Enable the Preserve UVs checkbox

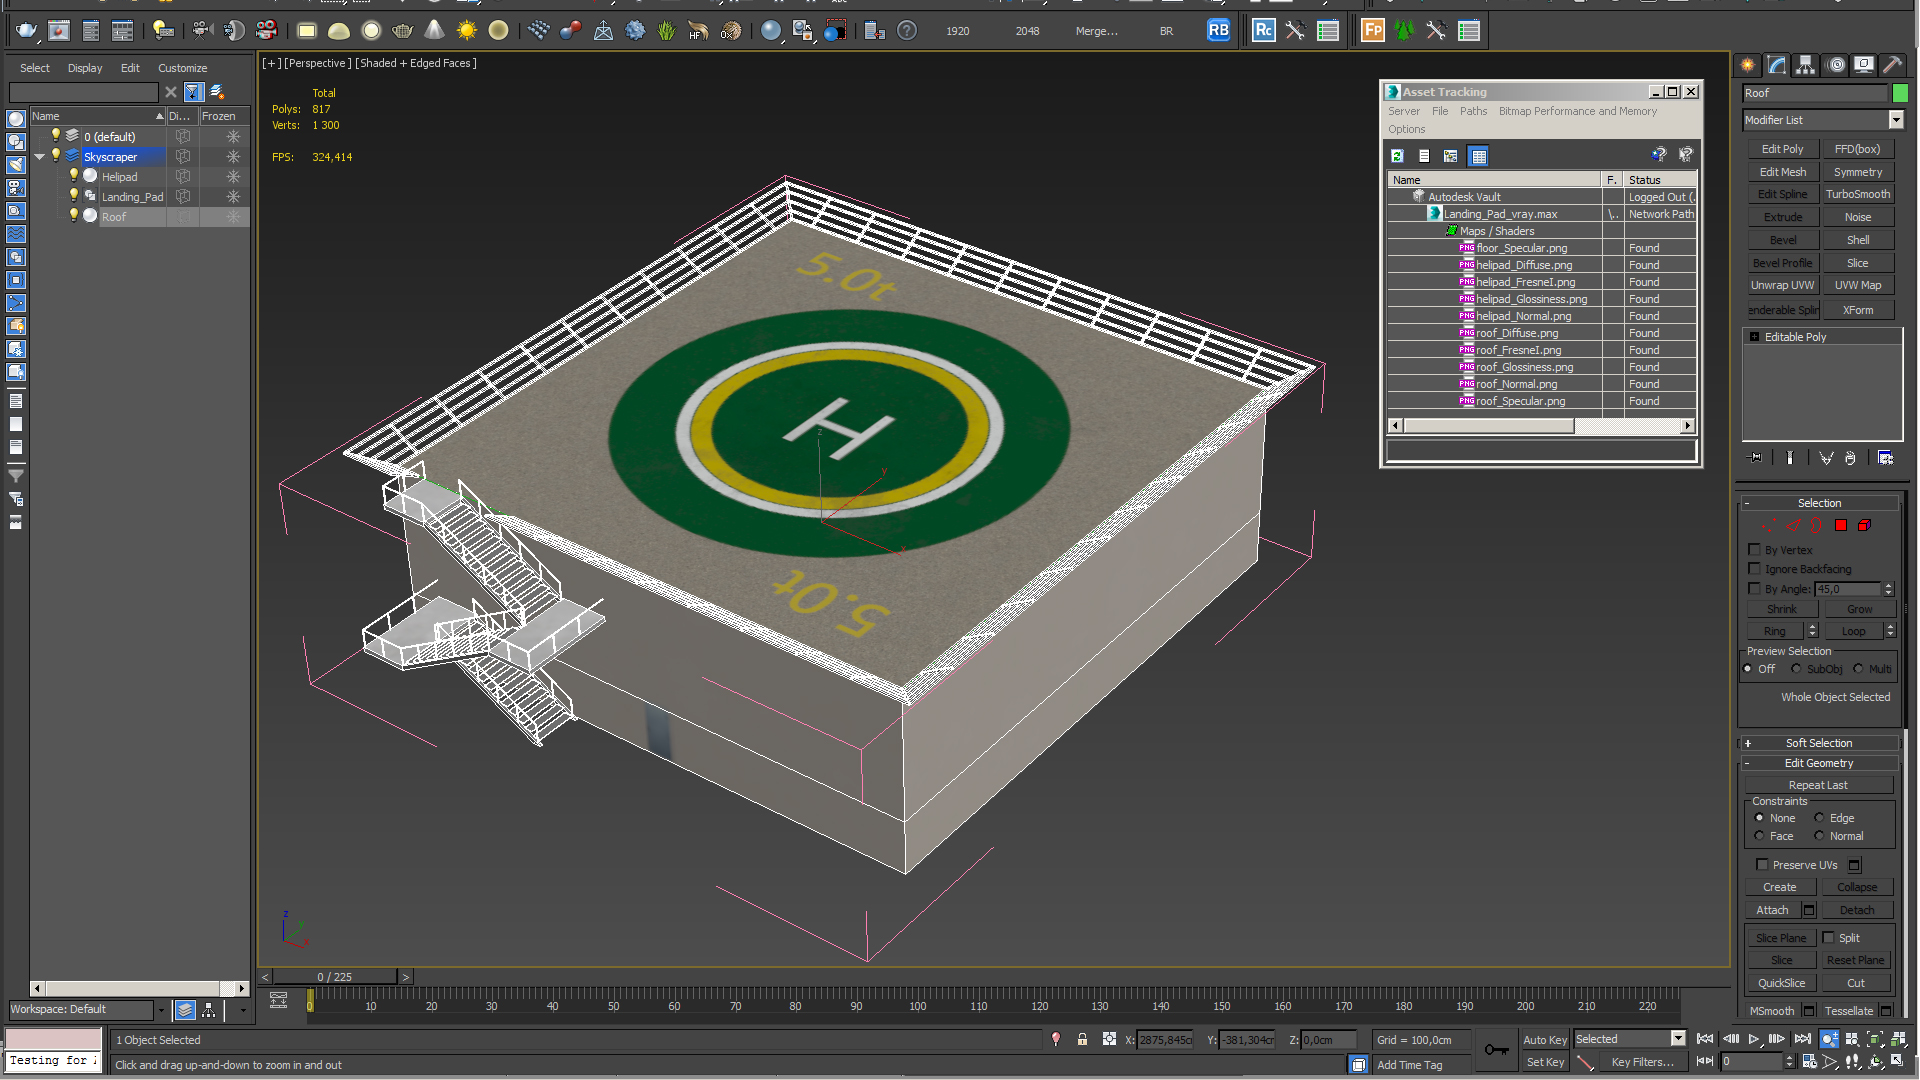pos(1762,864)
